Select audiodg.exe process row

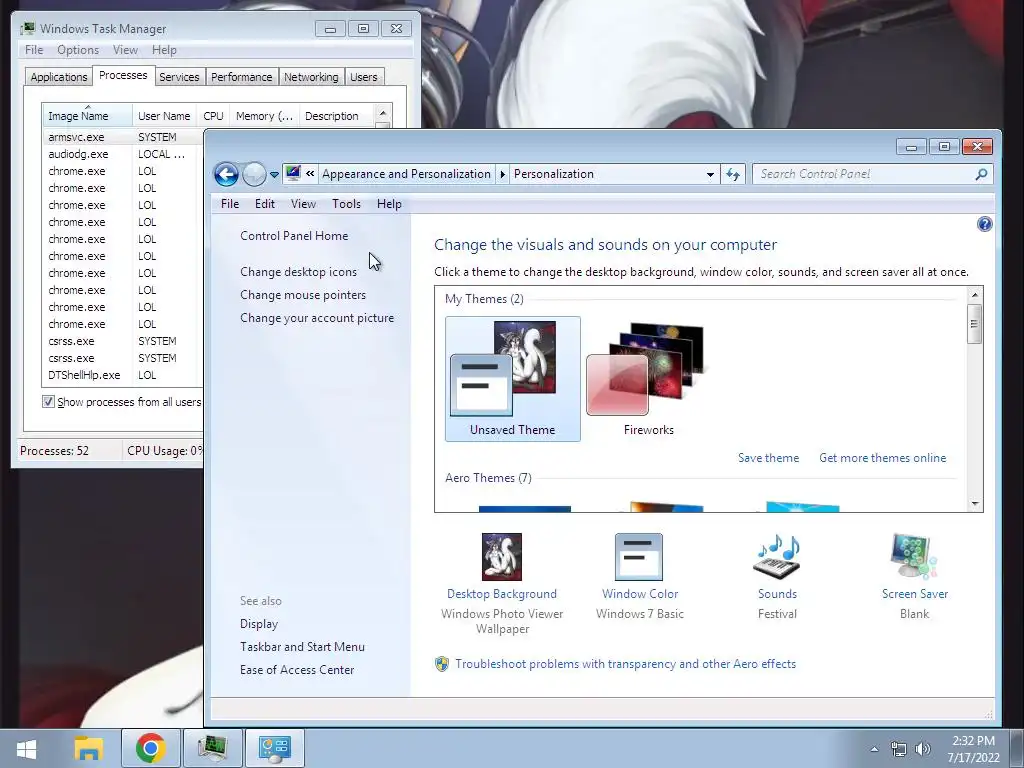tap(123, 154)
